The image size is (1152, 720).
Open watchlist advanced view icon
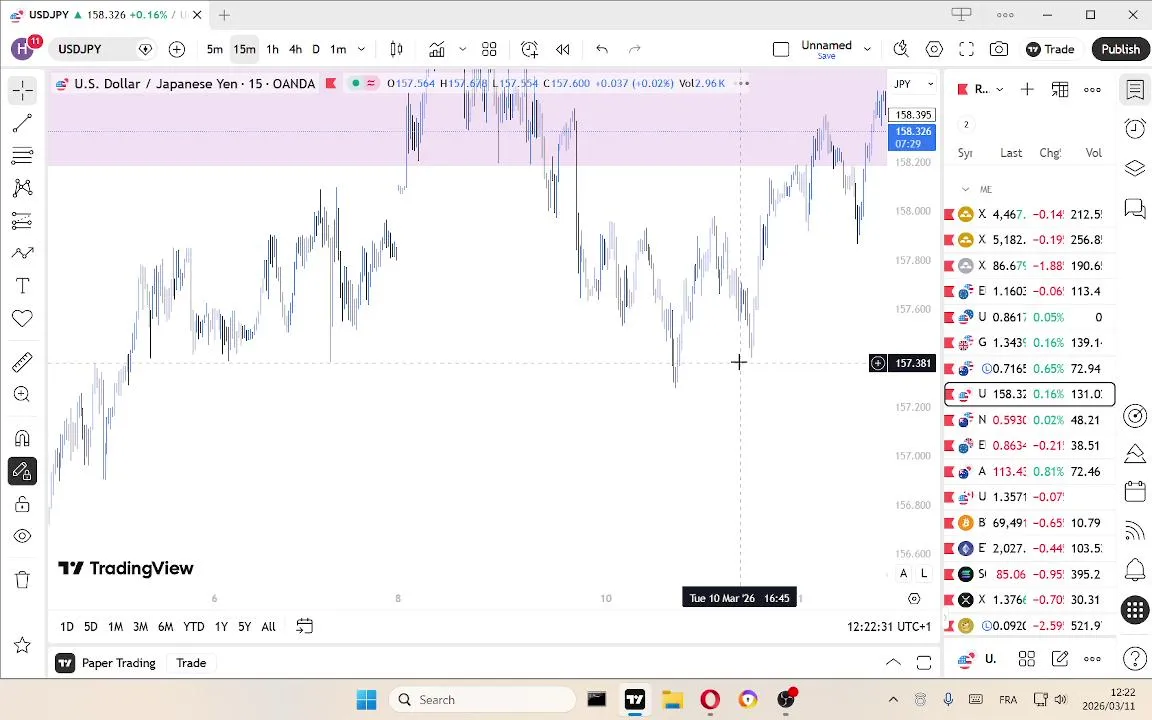(1059, 90)
